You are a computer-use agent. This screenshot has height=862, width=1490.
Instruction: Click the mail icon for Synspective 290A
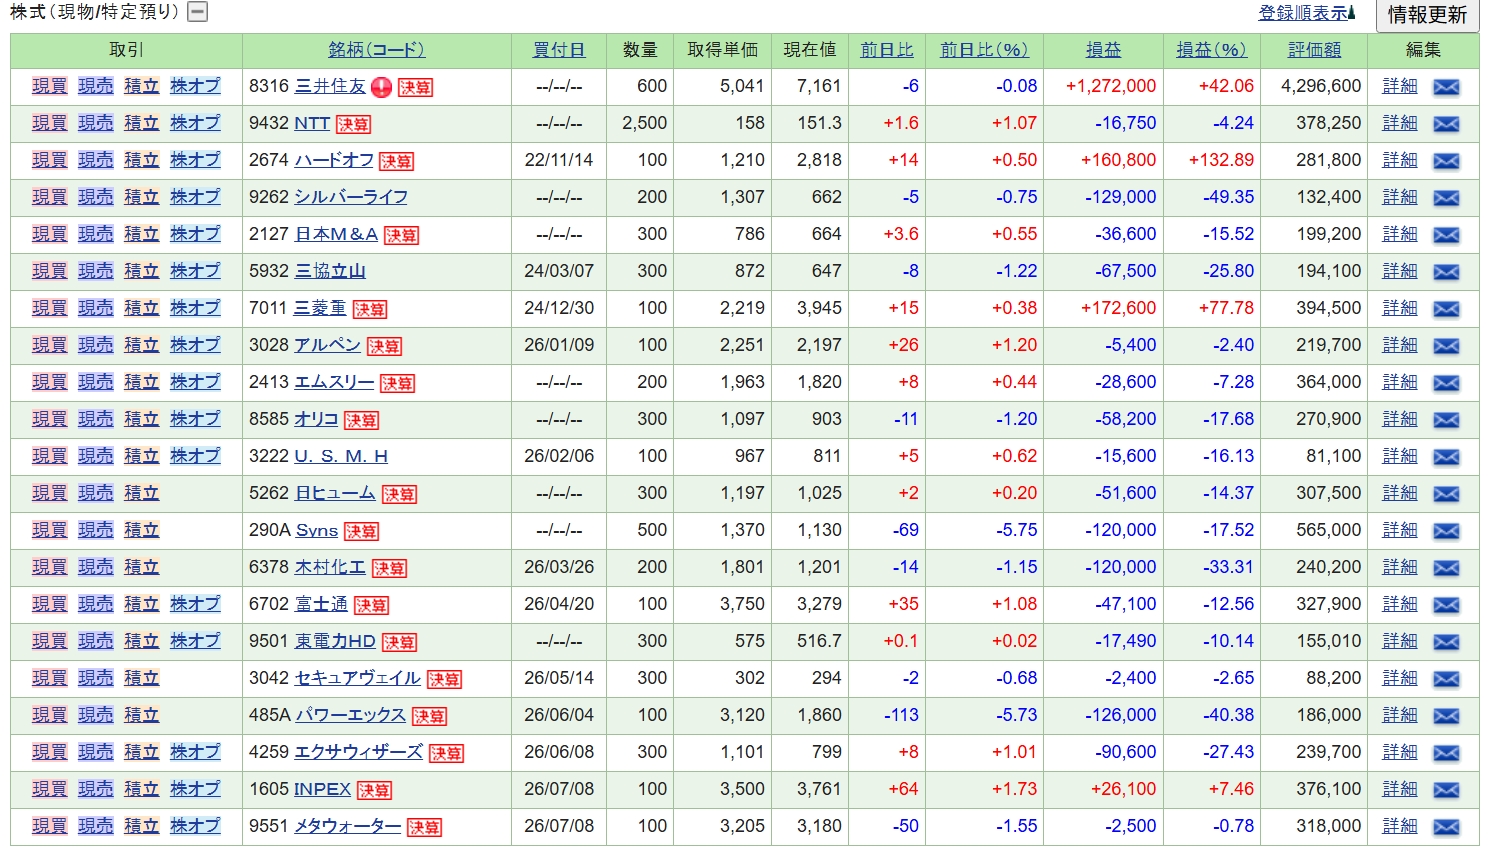[1446, 531]
